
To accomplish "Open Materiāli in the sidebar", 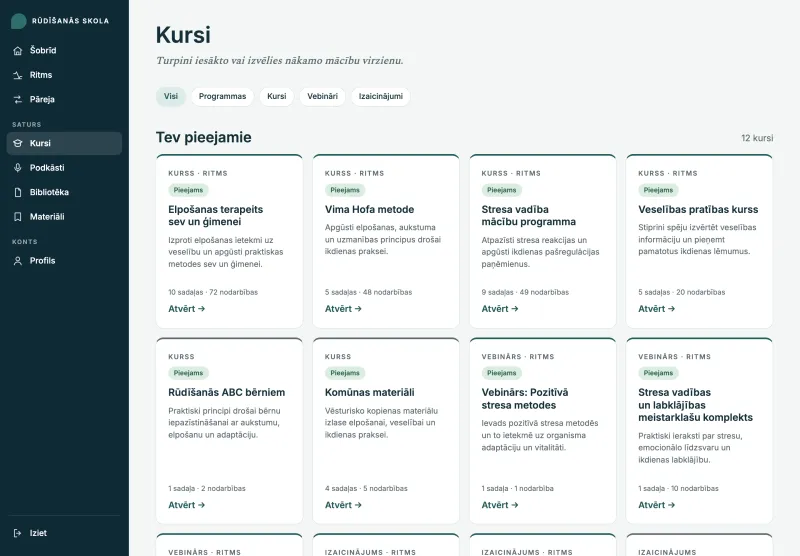I will (64, 217).
